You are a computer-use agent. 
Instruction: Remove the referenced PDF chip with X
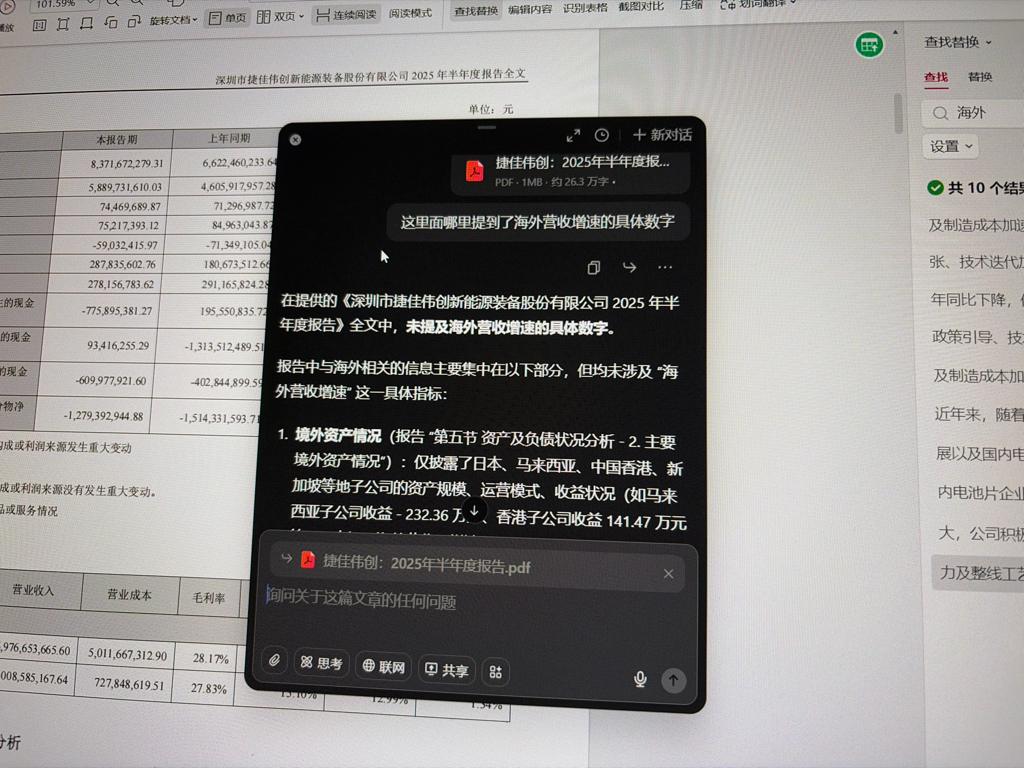[668, 574]
